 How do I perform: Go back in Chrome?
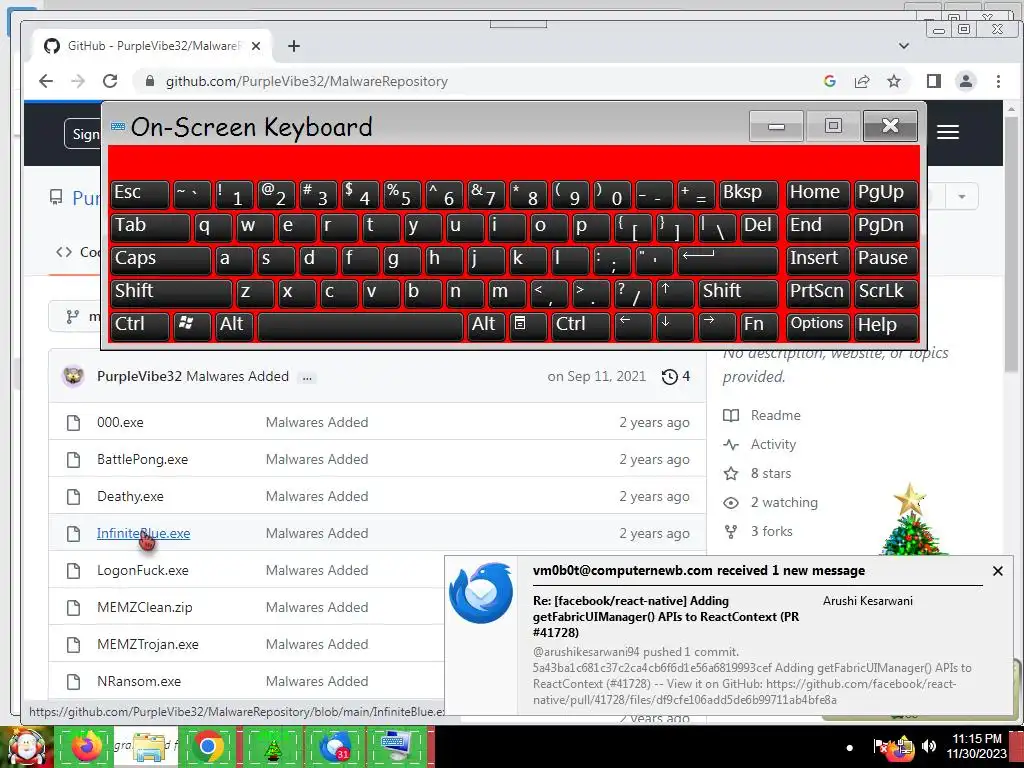pyautogui.click(x=46, y=81)
